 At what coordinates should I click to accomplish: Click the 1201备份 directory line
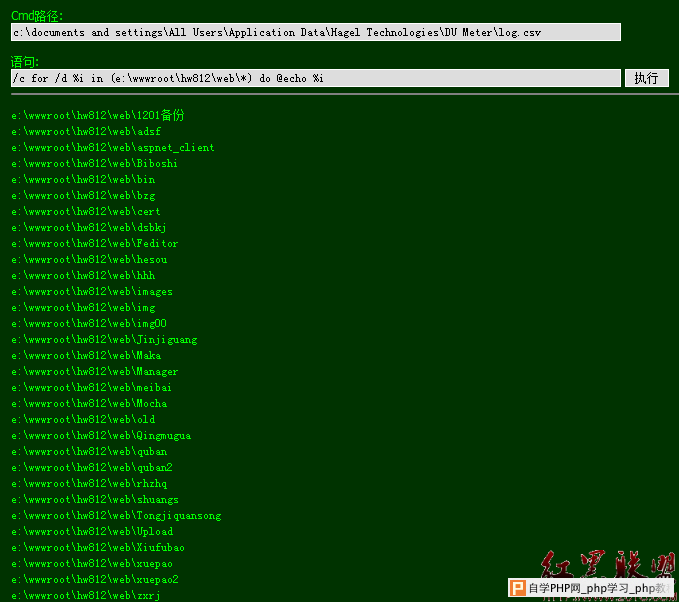(x=98, y=115)
